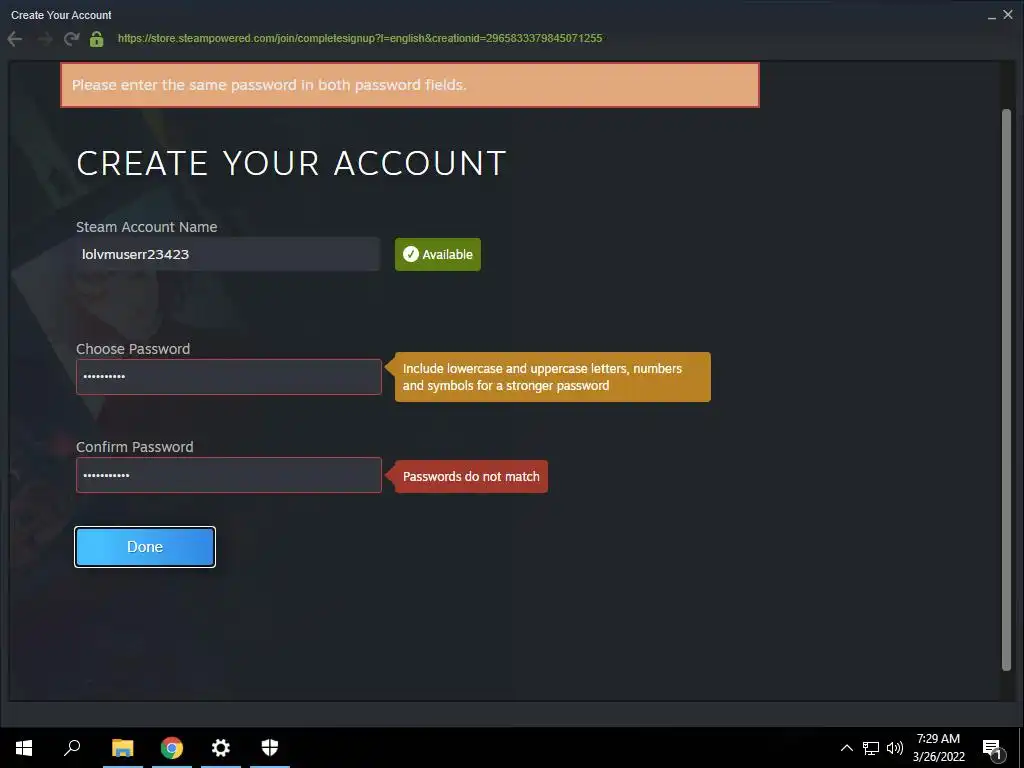Click the Available status badge
The width and height of the screenshot is (1024, 768).
(x=438, y=254)
